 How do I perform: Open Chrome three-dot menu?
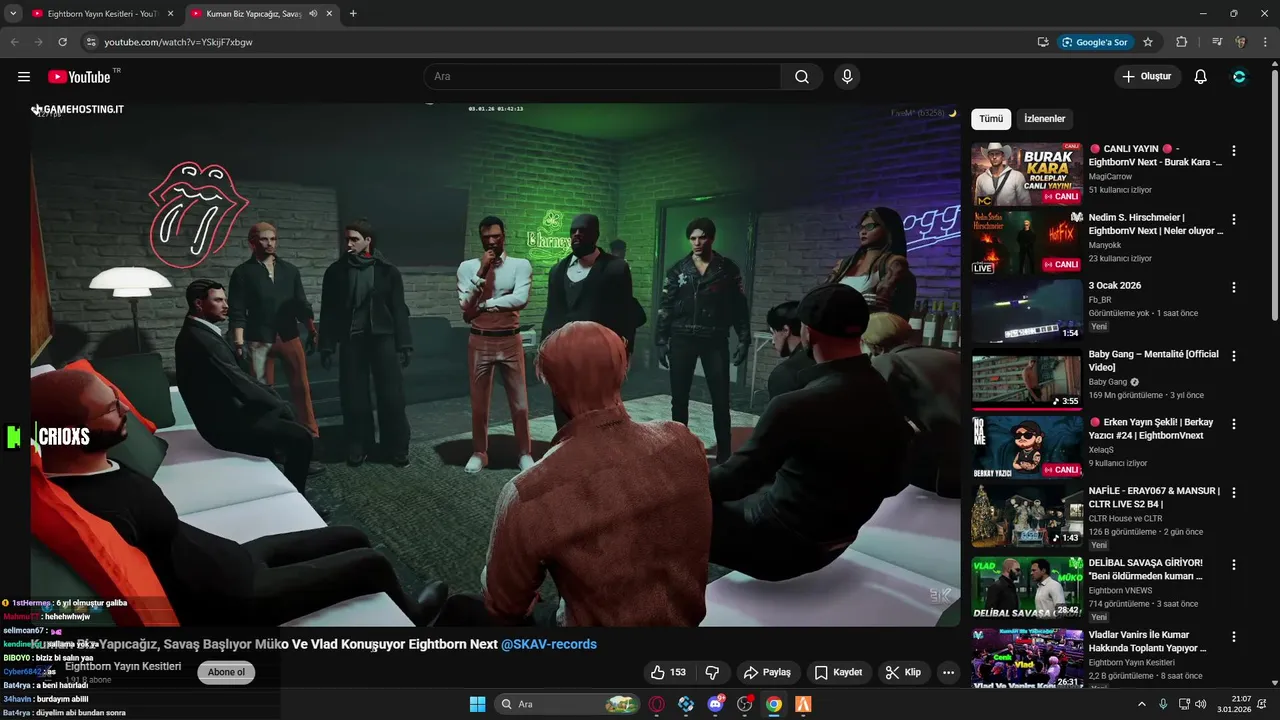(x=1265, y=42)
